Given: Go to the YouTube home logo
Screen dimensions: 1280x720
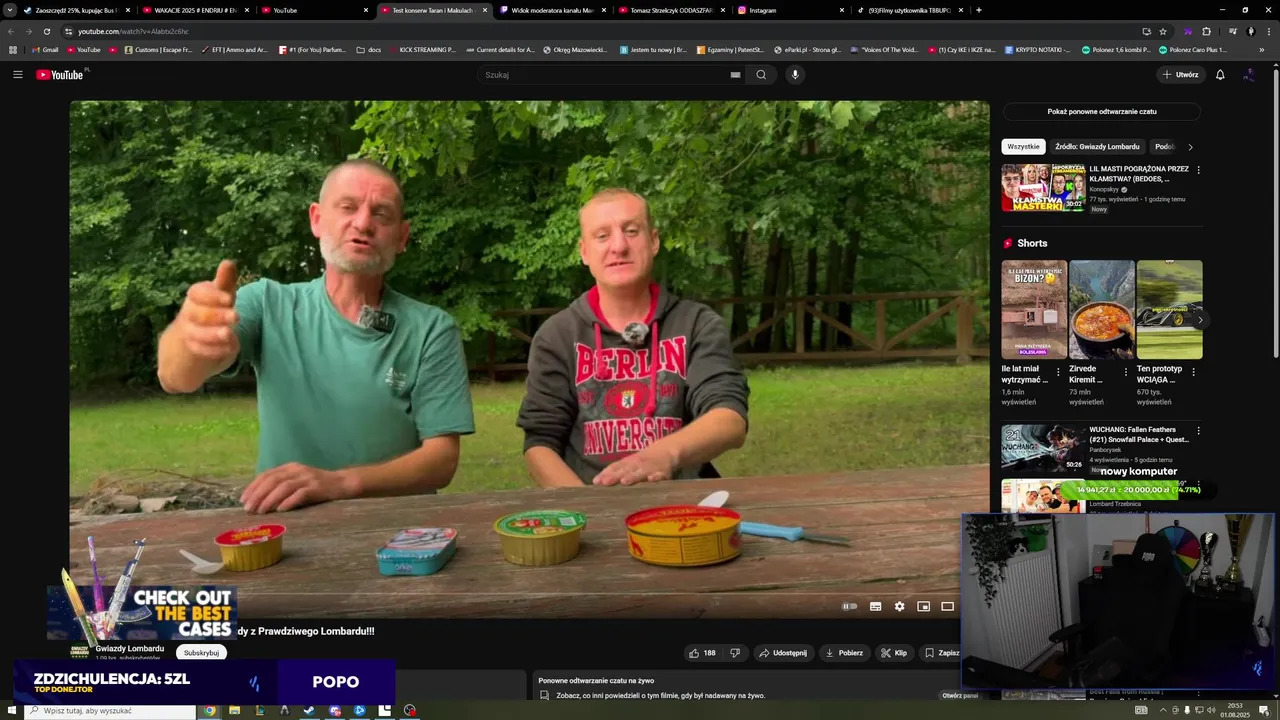Looking at the screenshot, I should (62, 74).
